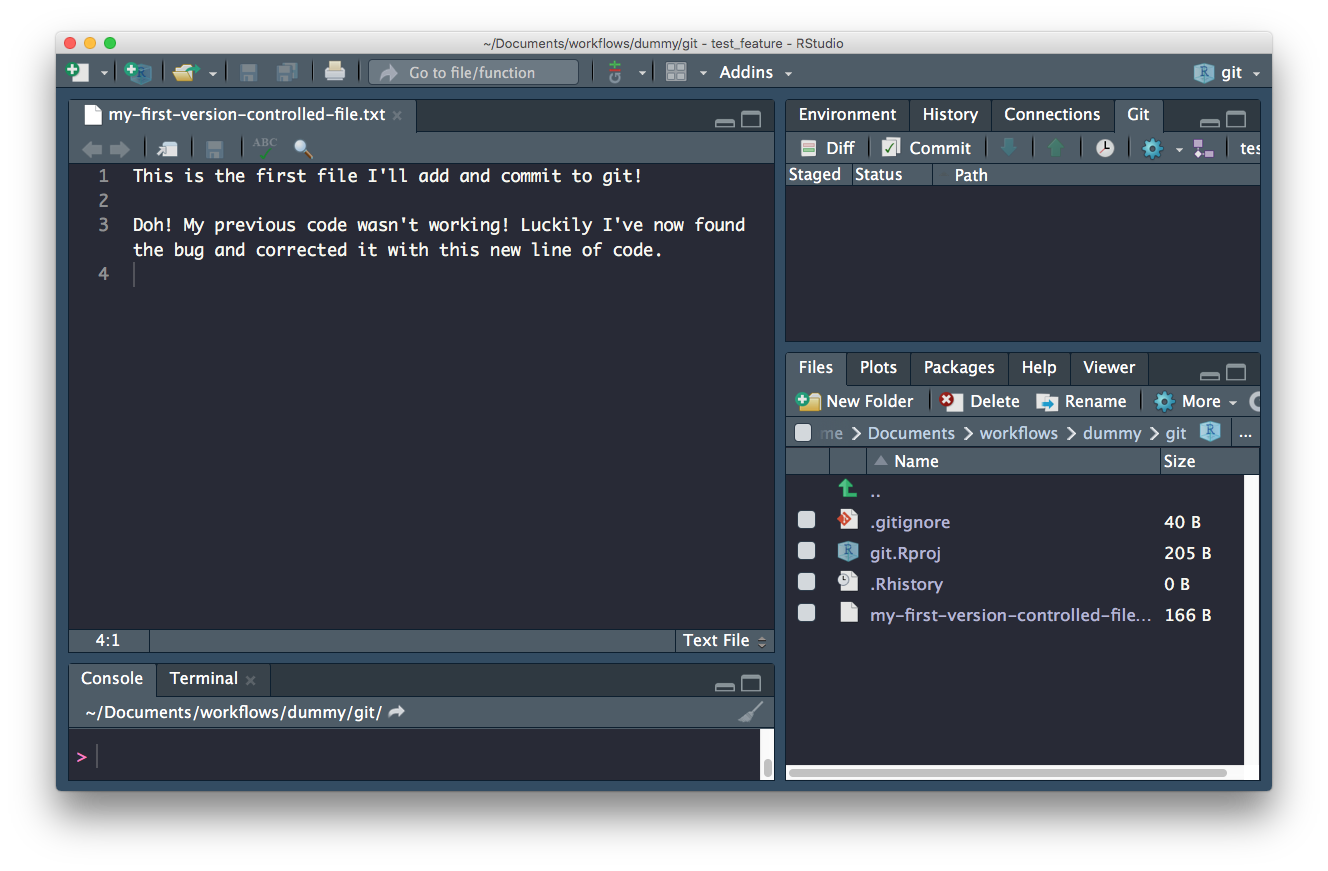Click the workspace panes layout icon
This screenshot has width=1328, height=871.
click(x=676, y=72)
